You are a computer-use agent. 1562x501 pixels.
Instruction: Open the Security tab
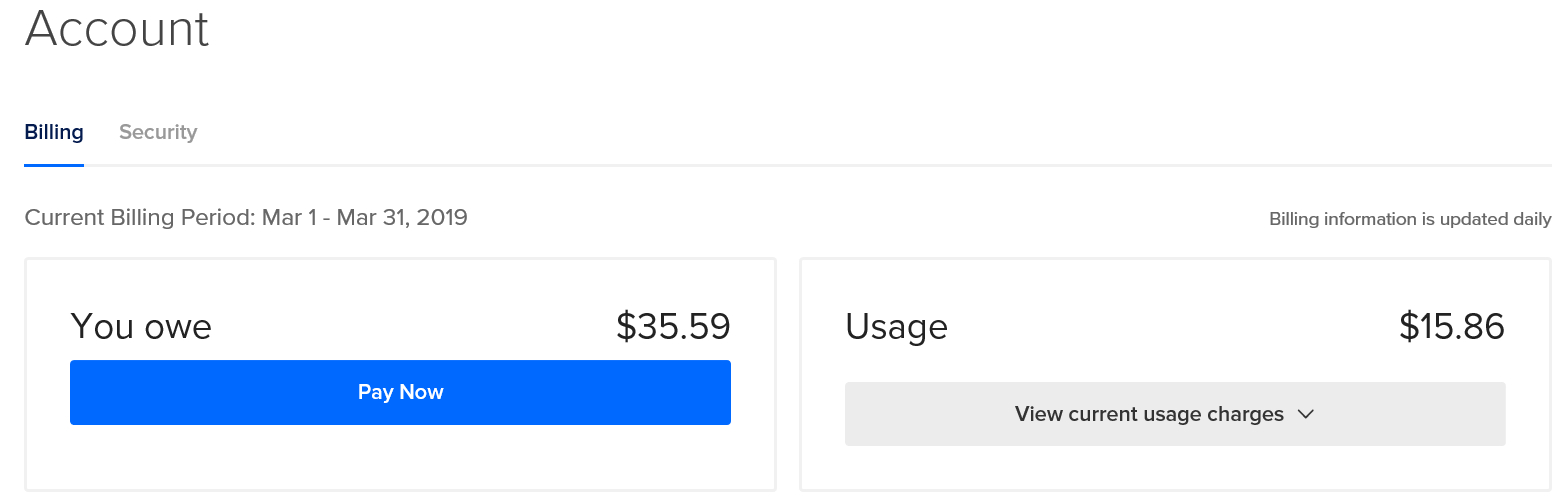(158, 132)
